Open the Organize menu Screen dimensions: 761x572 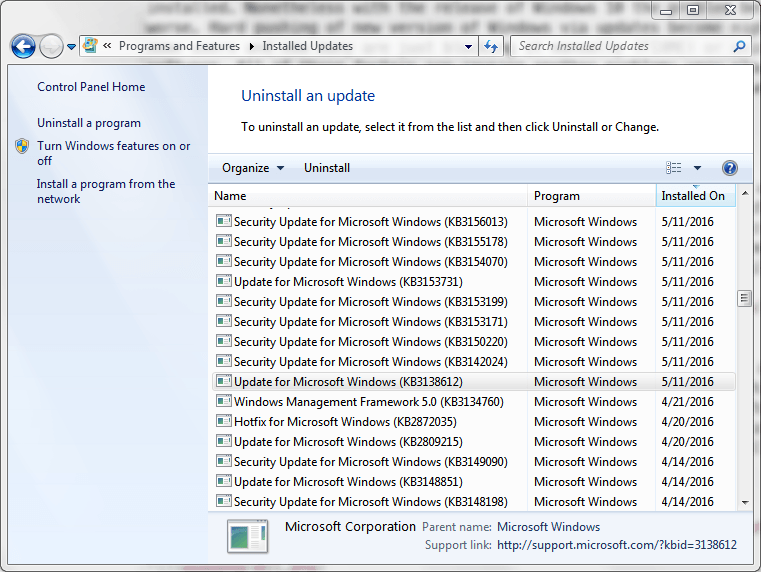pyautogui.click(x=253, y=168)
